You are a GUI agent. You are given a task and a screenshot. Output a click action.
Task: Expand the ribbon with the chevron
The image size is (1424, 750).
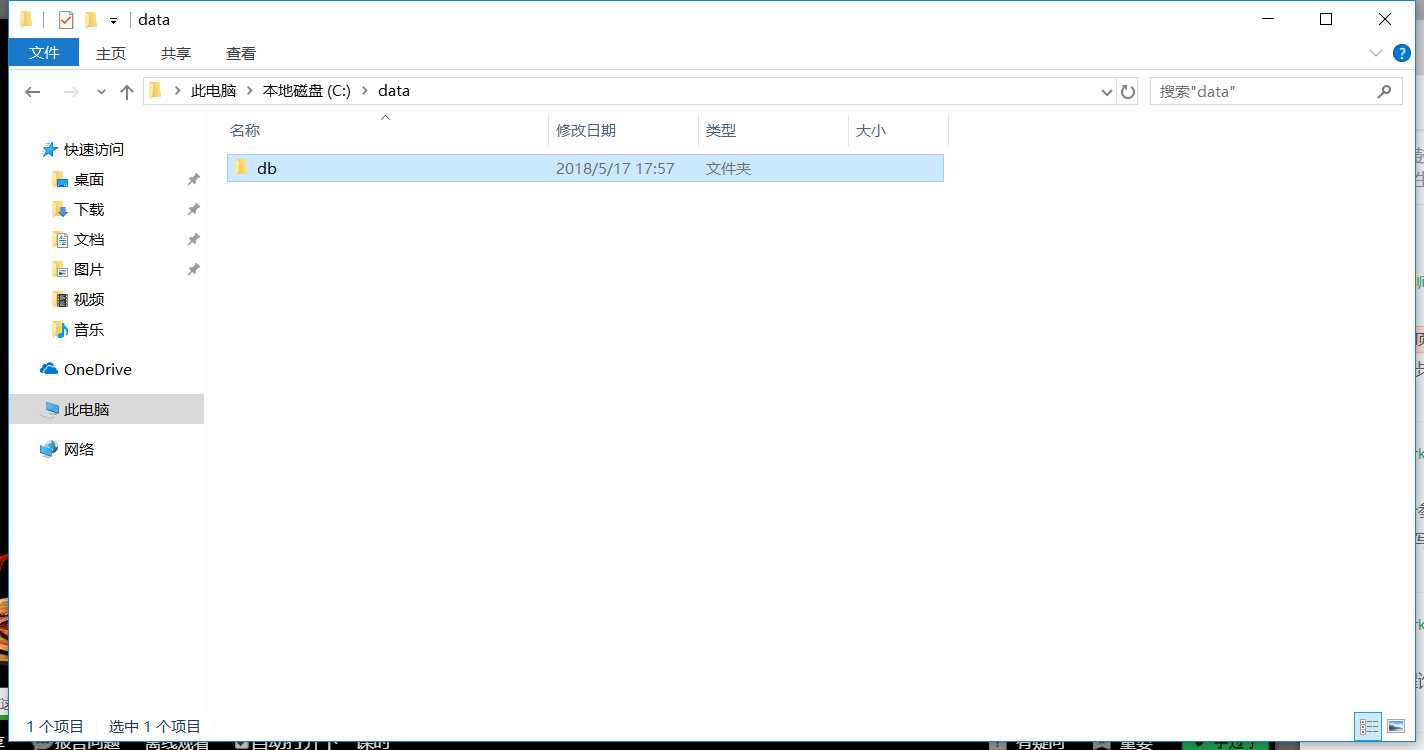click(x=1375, y=53)
